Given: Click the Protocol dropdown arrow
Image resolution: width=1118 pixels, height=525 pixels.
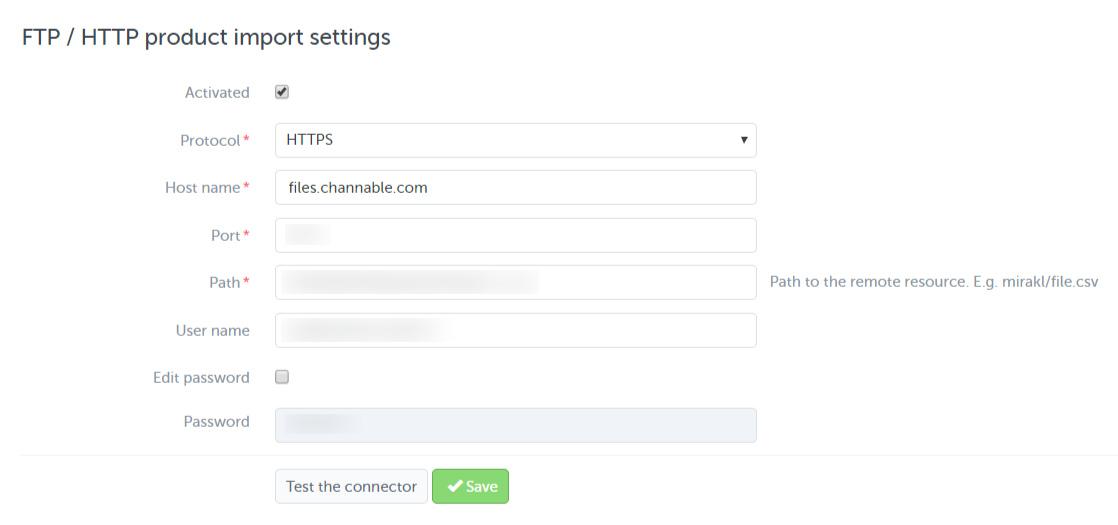Looking at the screenshot, I should [744, 140].
